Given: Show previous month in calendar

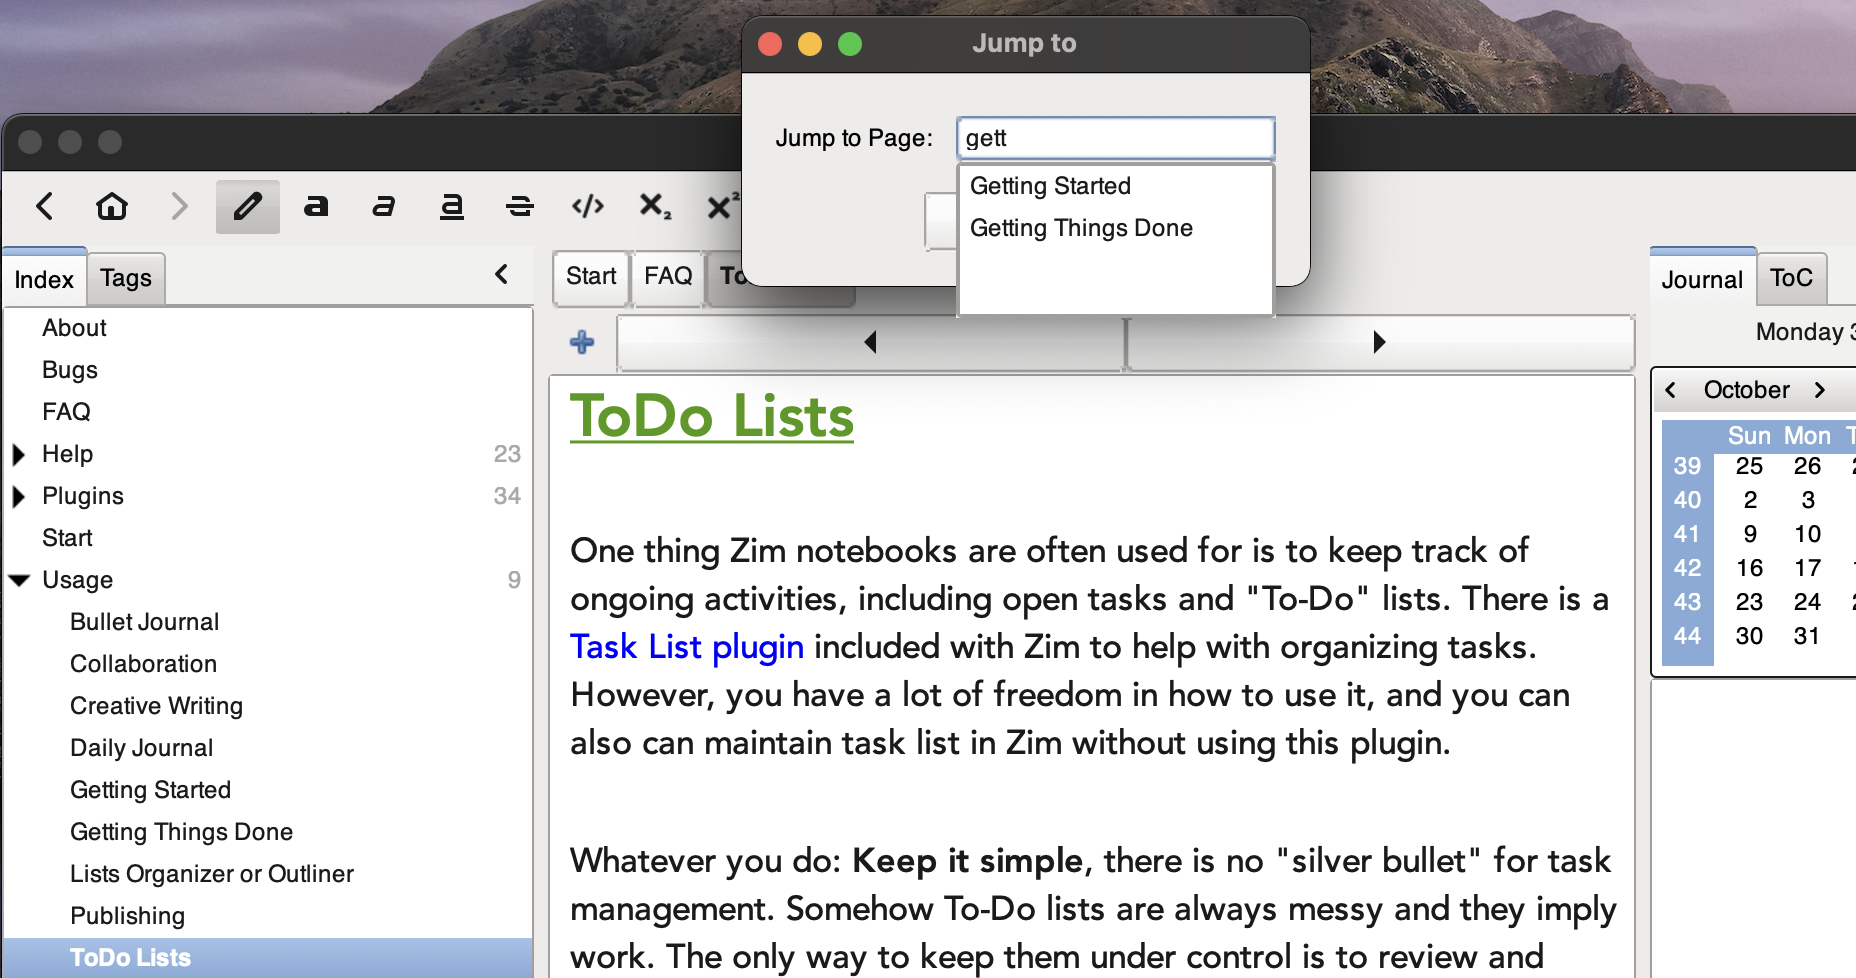Looking at the screenshot, I should [x=1670, y=390].
